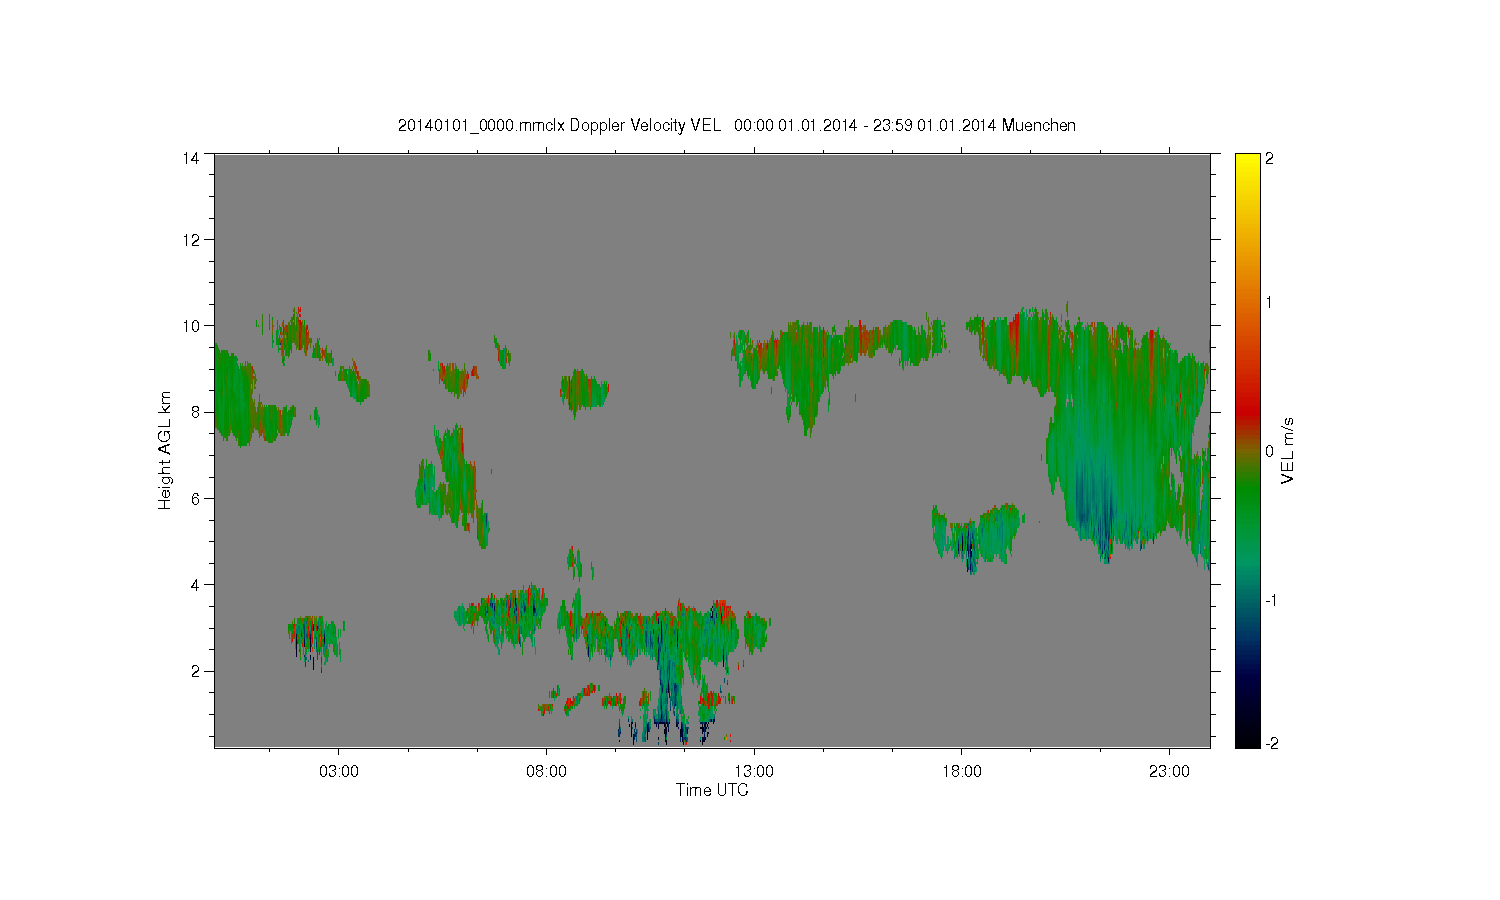Screen dimensions: 1500x900
Task: Click the 'VEL m/s' colorbar label
Action: pyautogui.click(x=1289, y=452)
